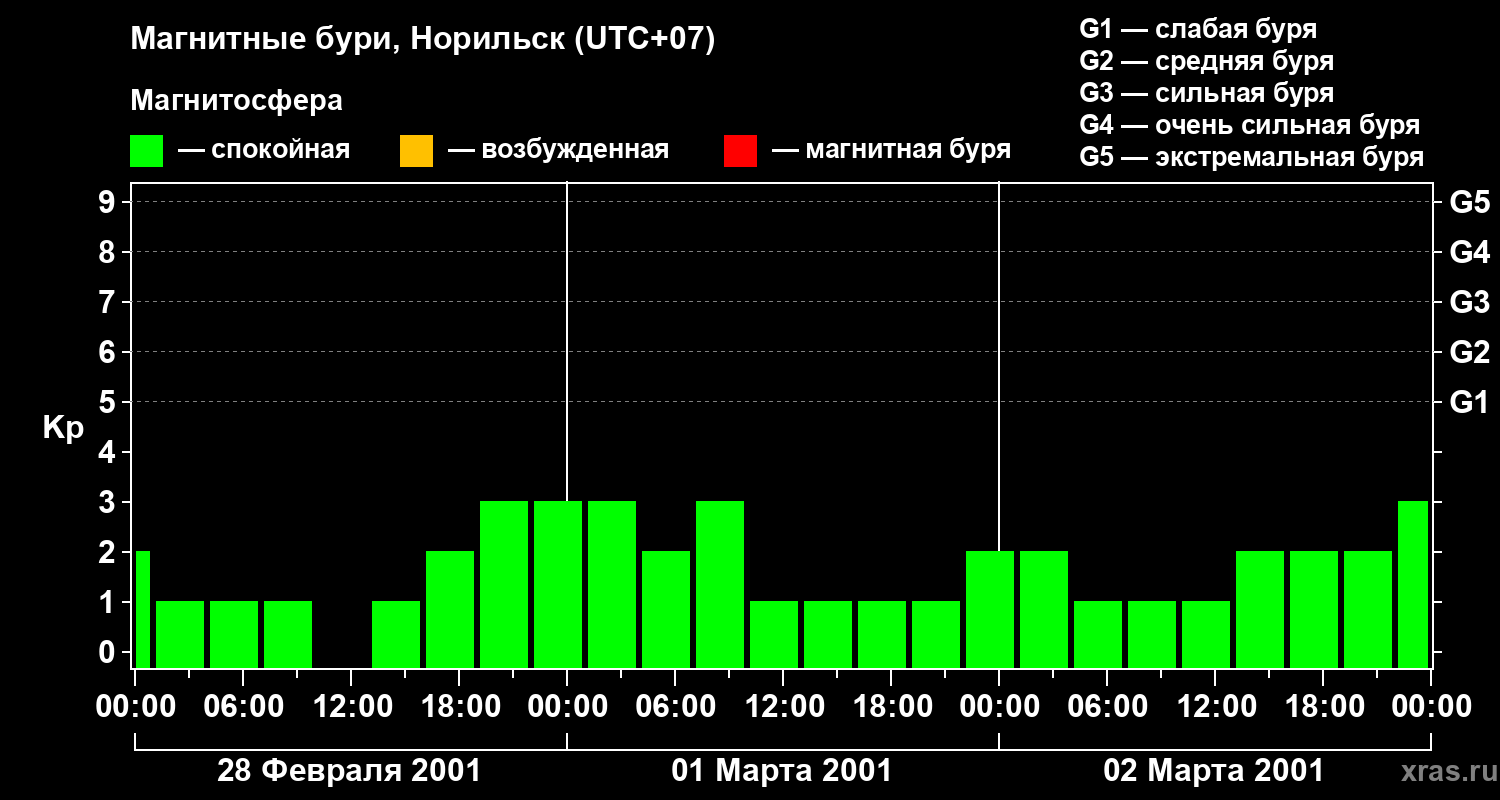
Task: Select the line "G2 — средняя буря"
Action: point(1206,61)
